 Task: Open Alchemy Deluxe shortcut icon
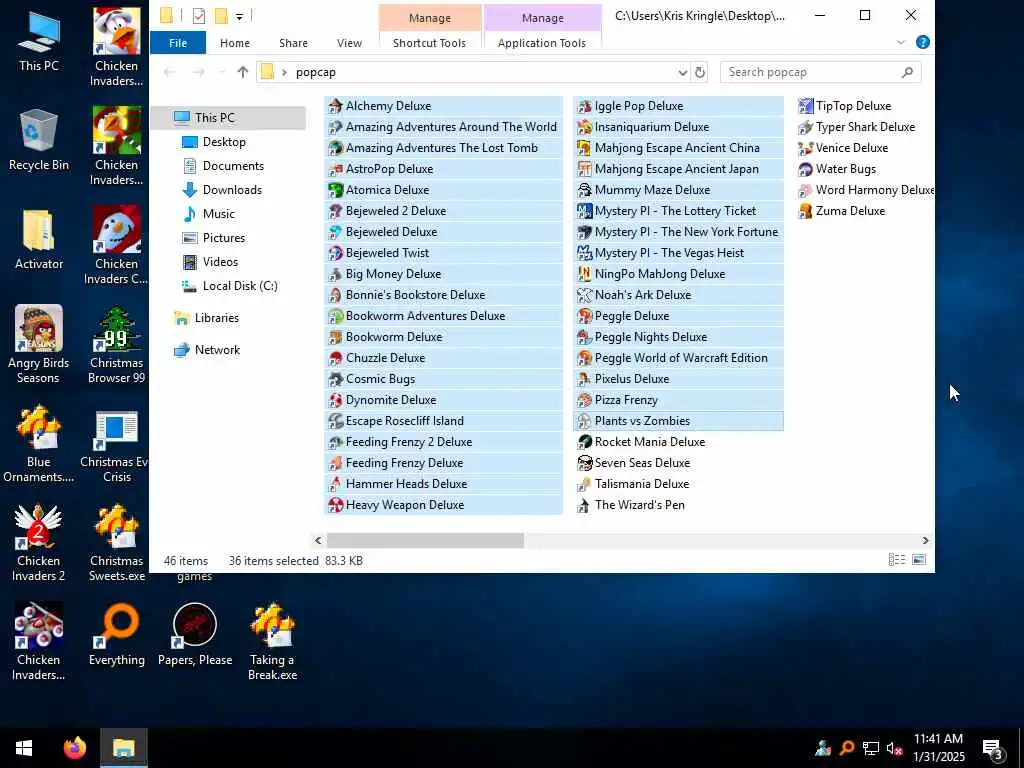pyautogui.click(x=335, y=106)
